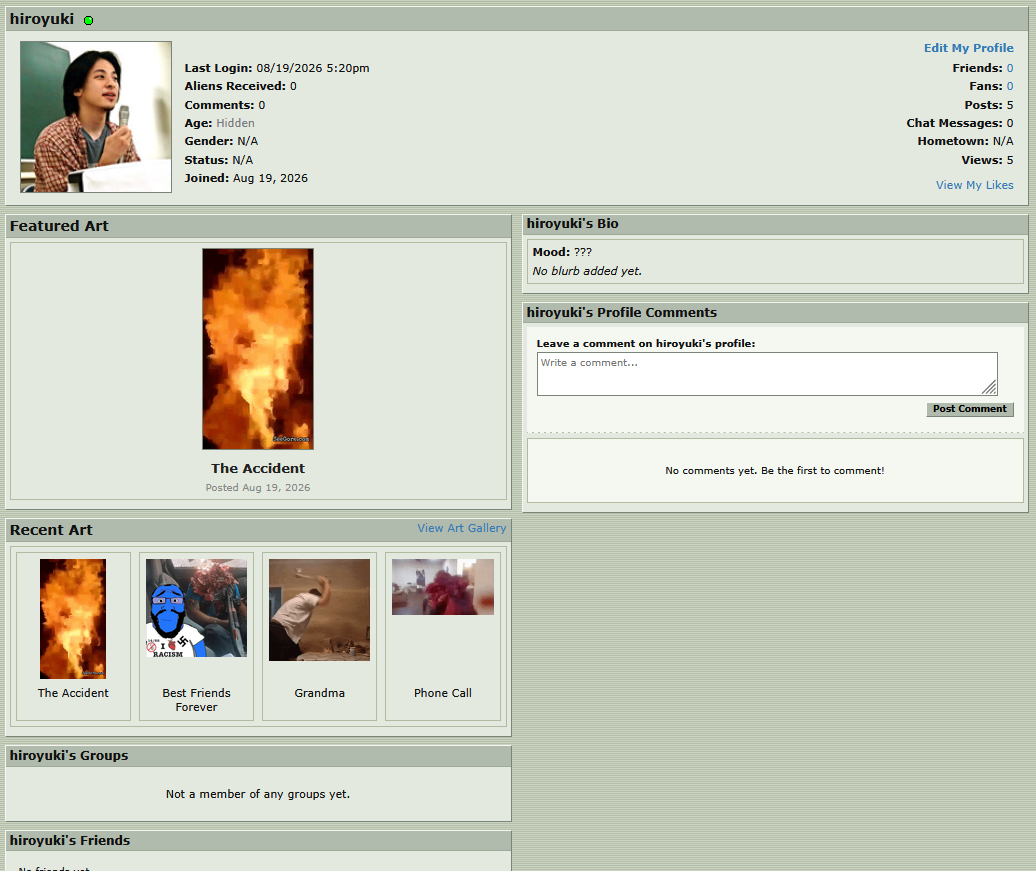Open the Best Friends Forever thumbnail

pyautogui.click(x=196, y=608)
